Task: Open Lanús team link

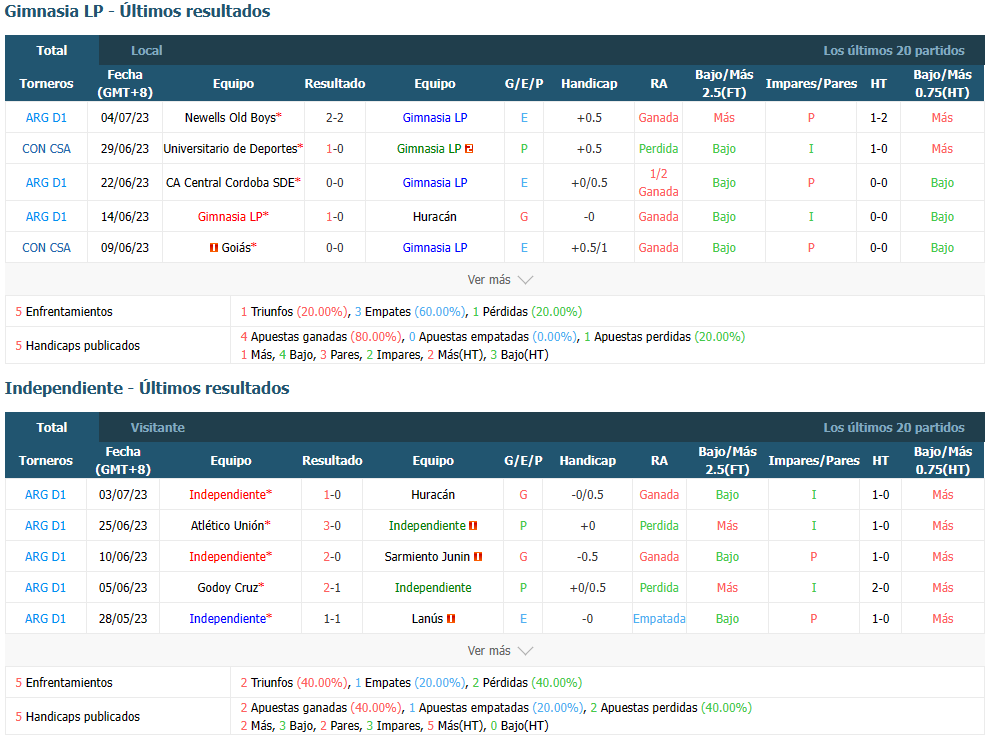Action: pyautogui.click(x=427, y=619)
